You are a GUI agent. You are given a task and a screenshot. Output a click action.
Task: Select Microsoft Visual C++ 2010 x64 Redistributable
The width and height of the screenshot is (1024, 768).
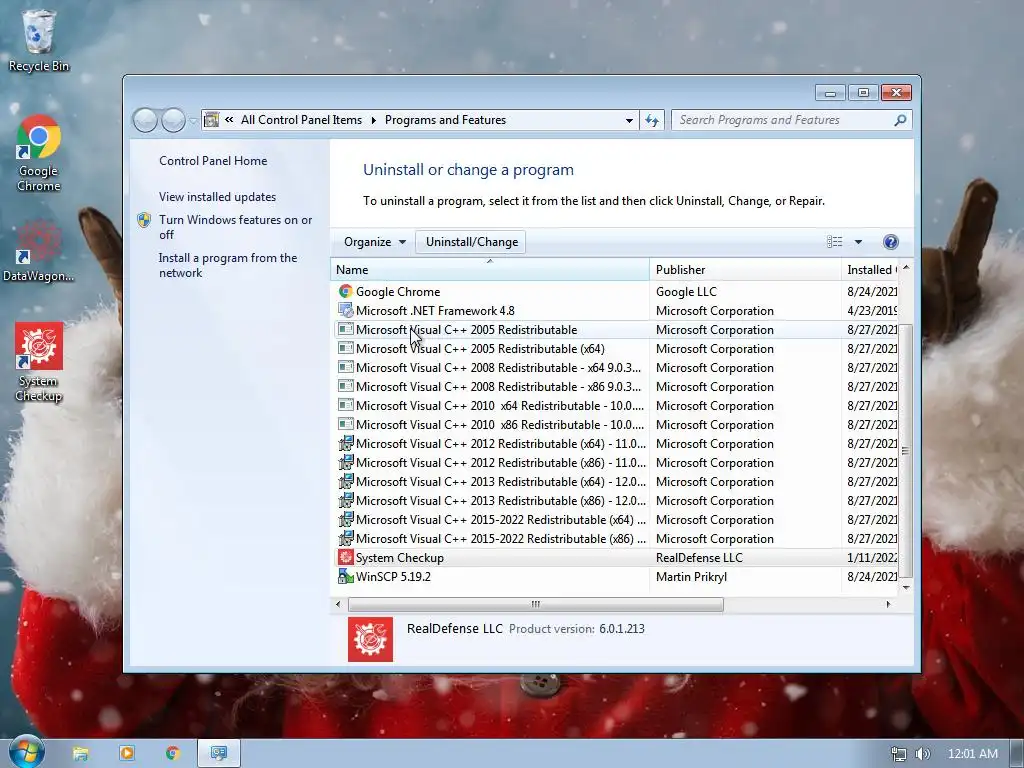click(616, 406)
